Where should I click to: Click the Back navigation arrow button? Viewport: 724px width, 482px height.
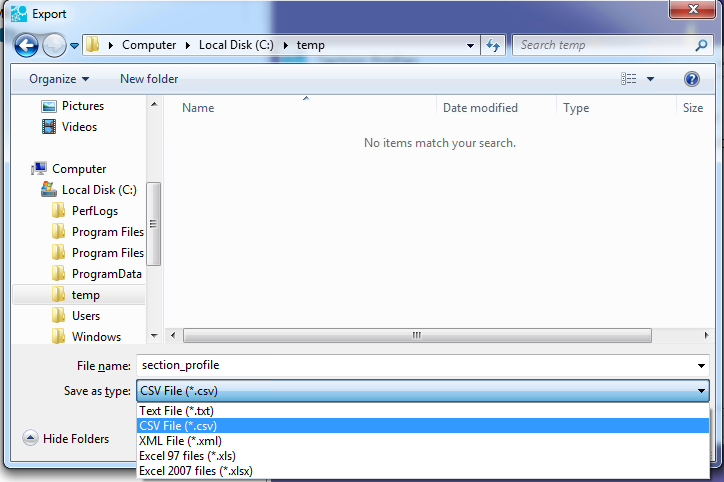[26, 45]
